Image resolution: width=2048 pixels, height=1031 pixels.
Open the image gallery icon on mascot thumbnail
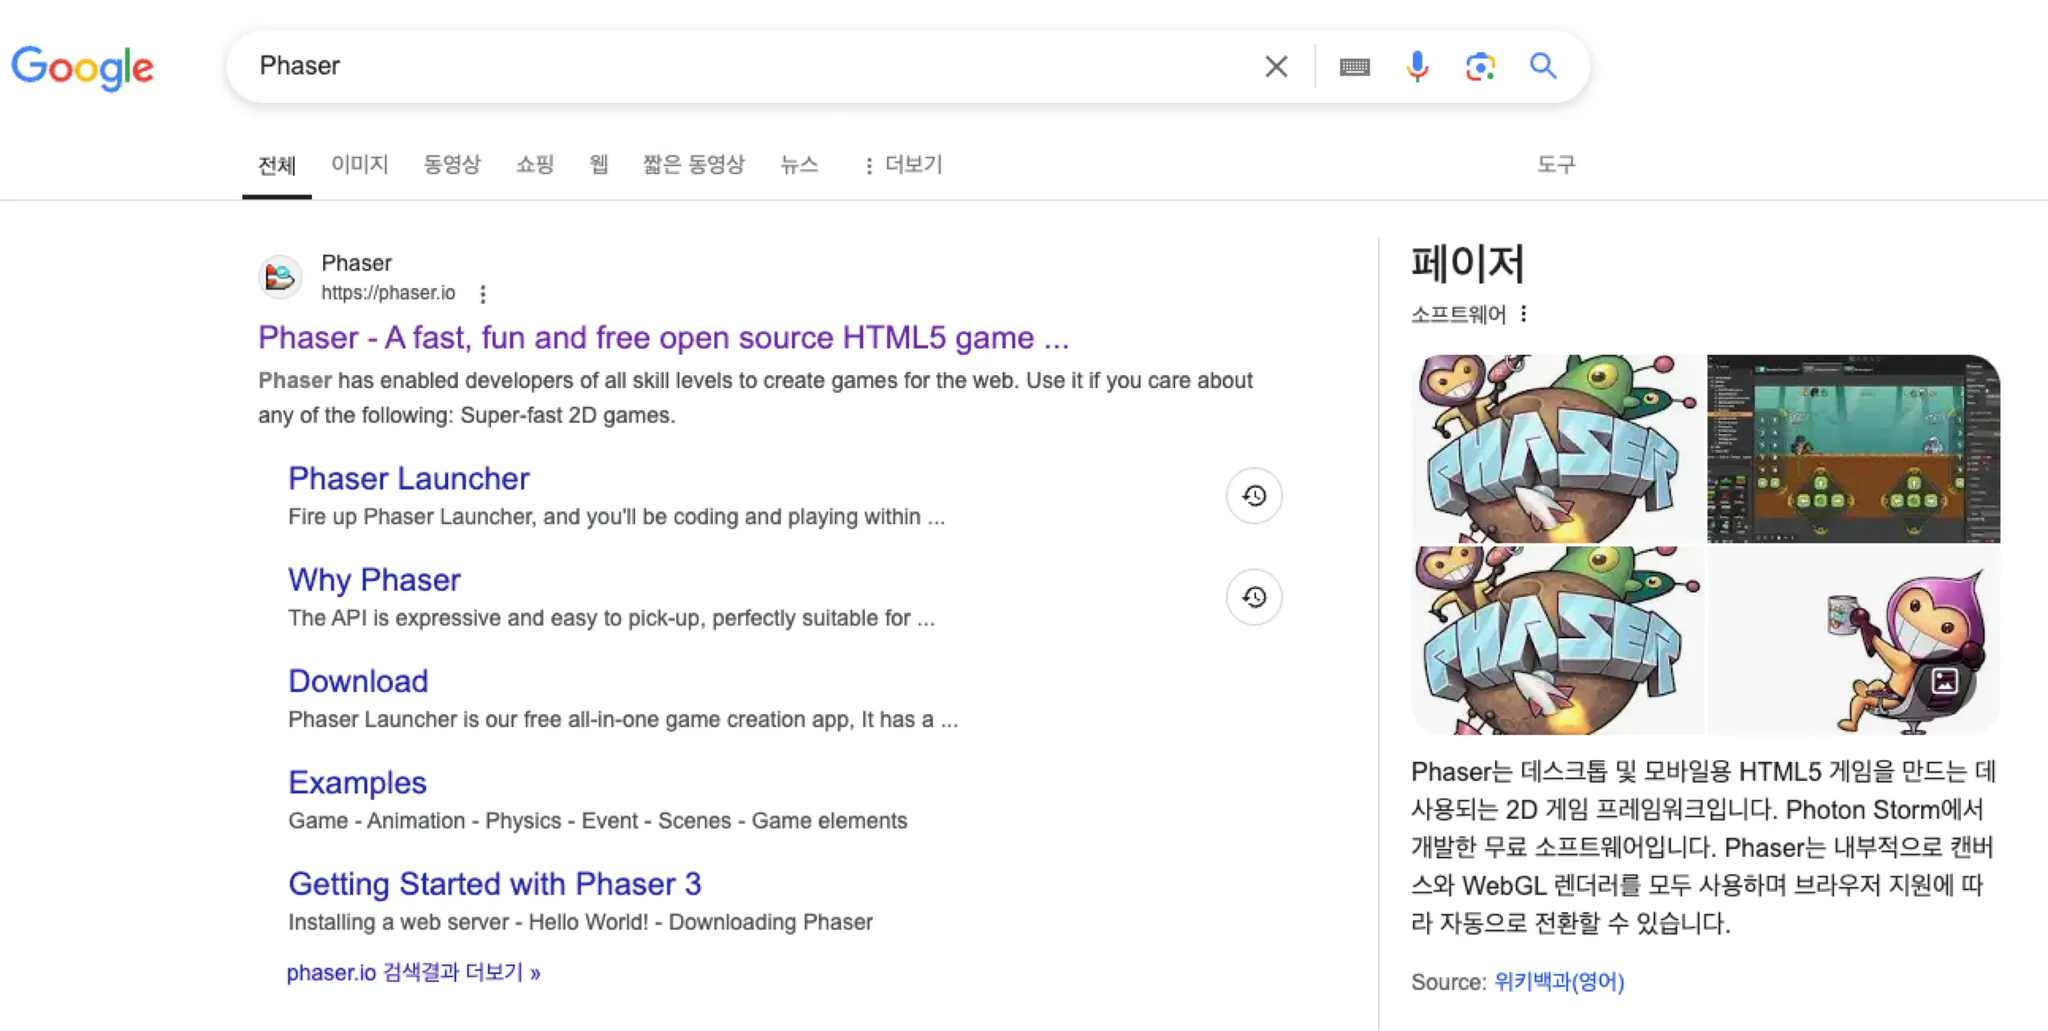1944,681
